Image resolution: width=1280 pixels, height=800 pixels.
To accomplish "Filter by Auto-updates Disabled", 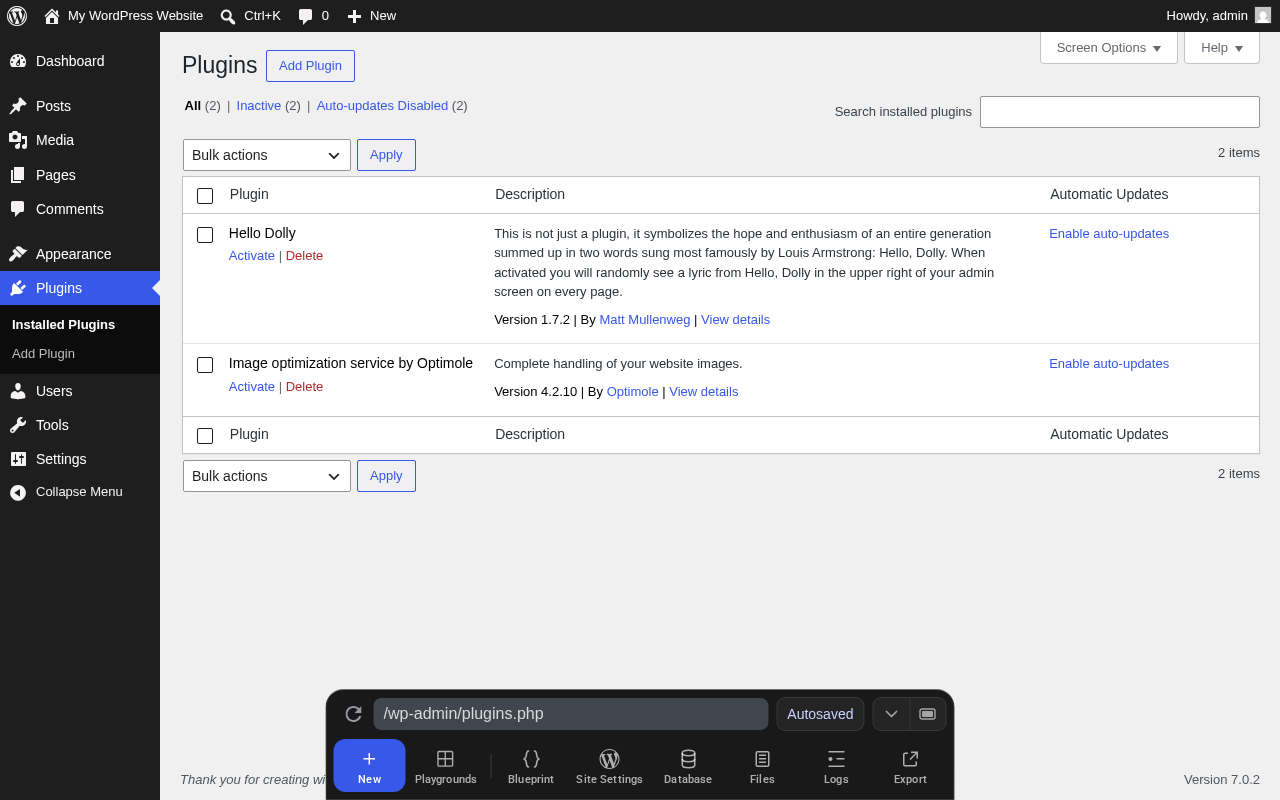I will [382, 106].
